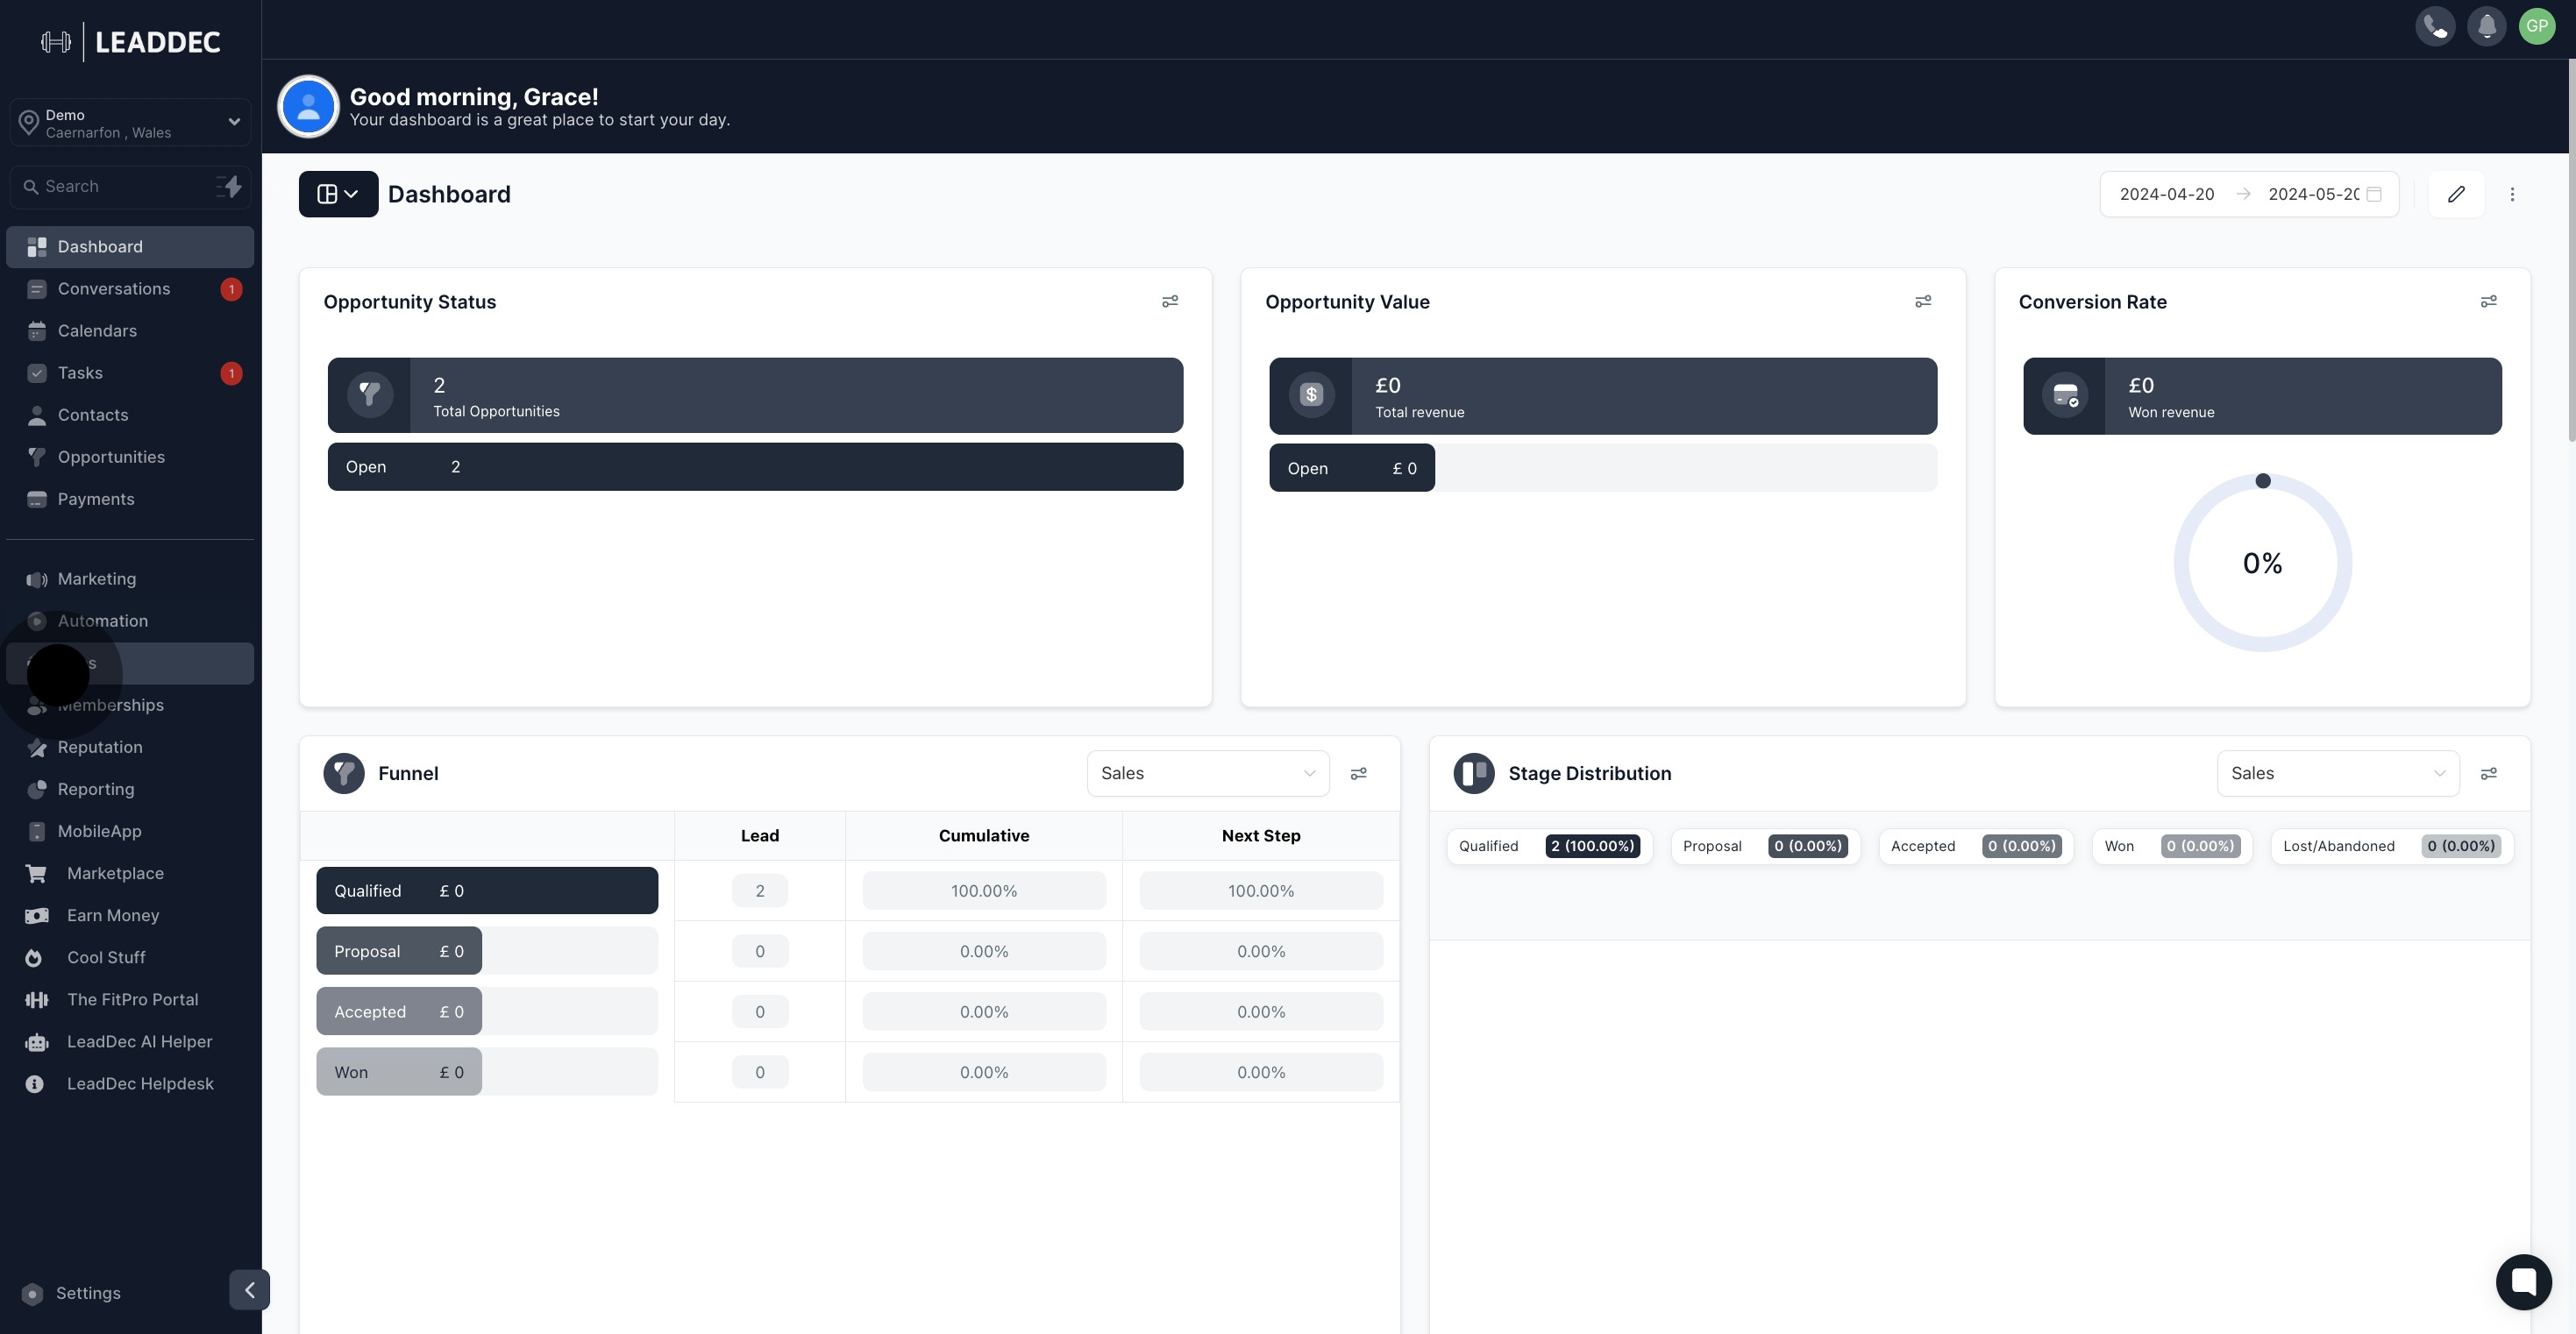Click the GP user avatar

pos(2537,27)
